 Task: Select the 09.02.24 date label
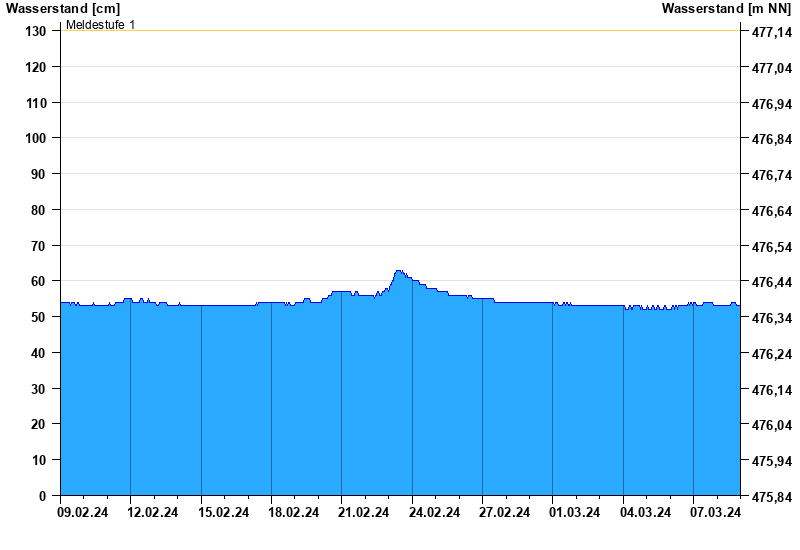84,513
